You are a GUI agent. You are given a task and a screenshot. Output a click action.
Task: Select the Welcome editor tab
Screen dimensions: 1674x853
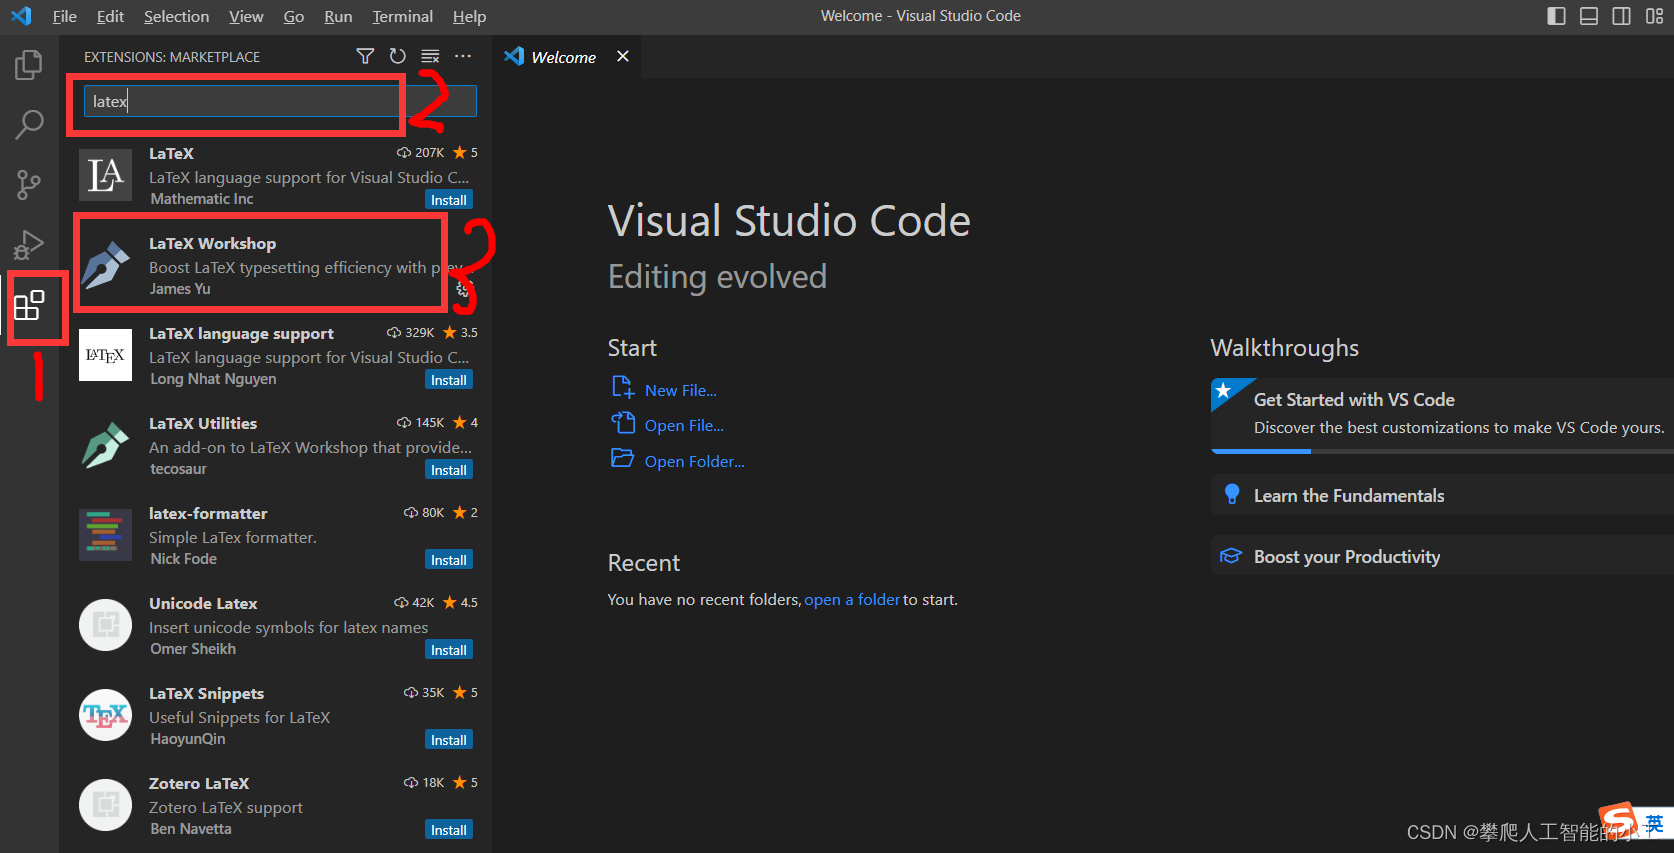(x=564, y=57)
